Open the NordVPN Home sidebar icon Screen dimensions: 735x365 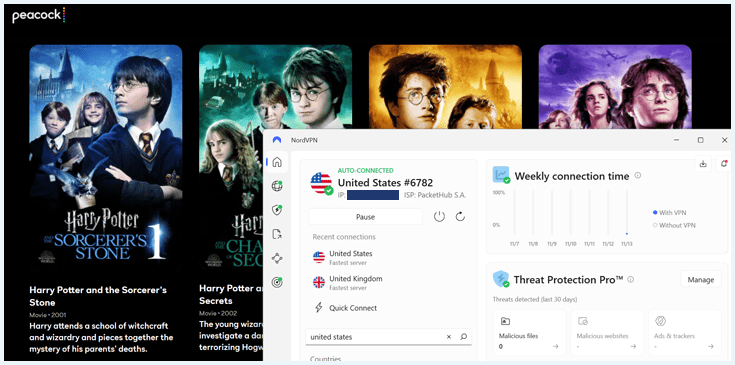click(277, 162)
